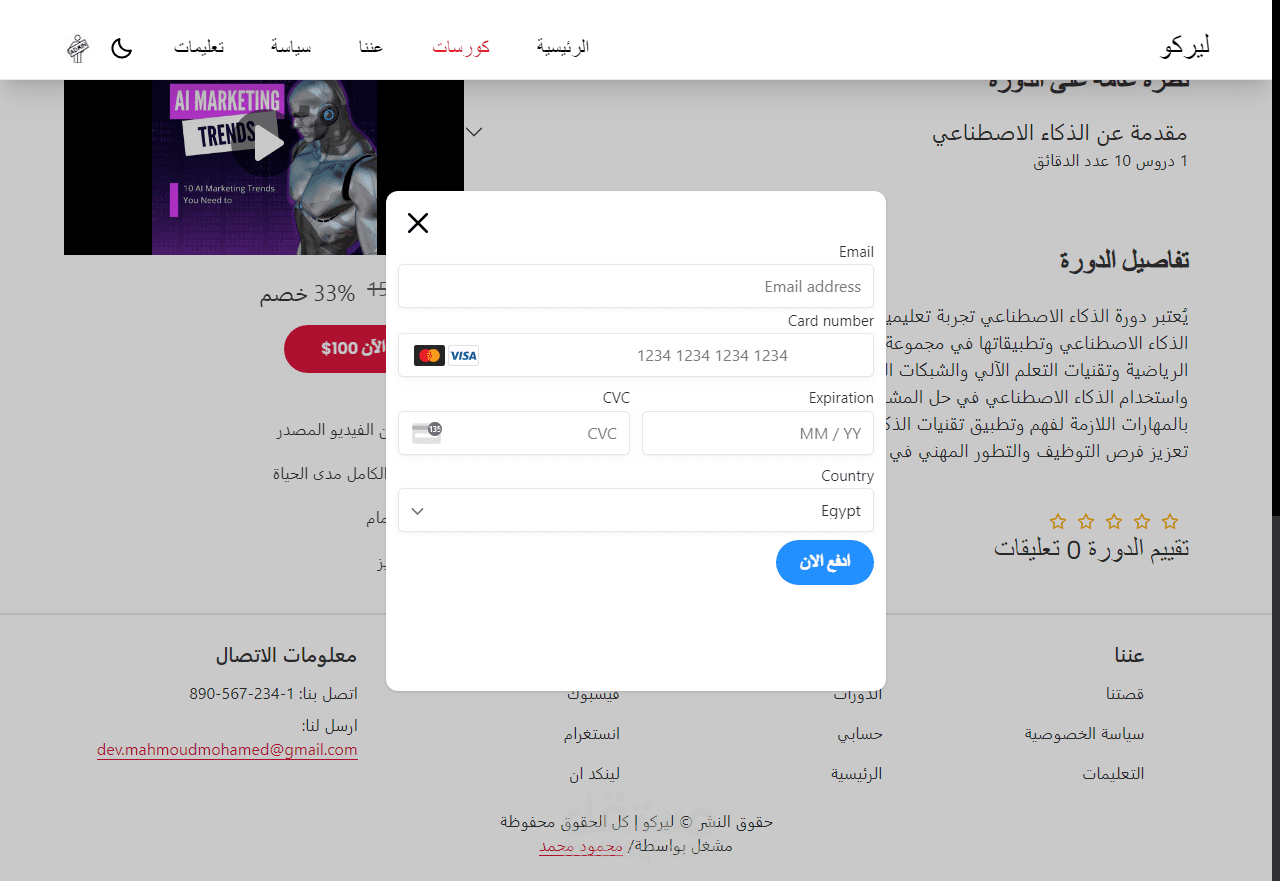Screen dimensions: 1280x881
Task: Open the user avatar icon in navbar
Action: [78, 48]
